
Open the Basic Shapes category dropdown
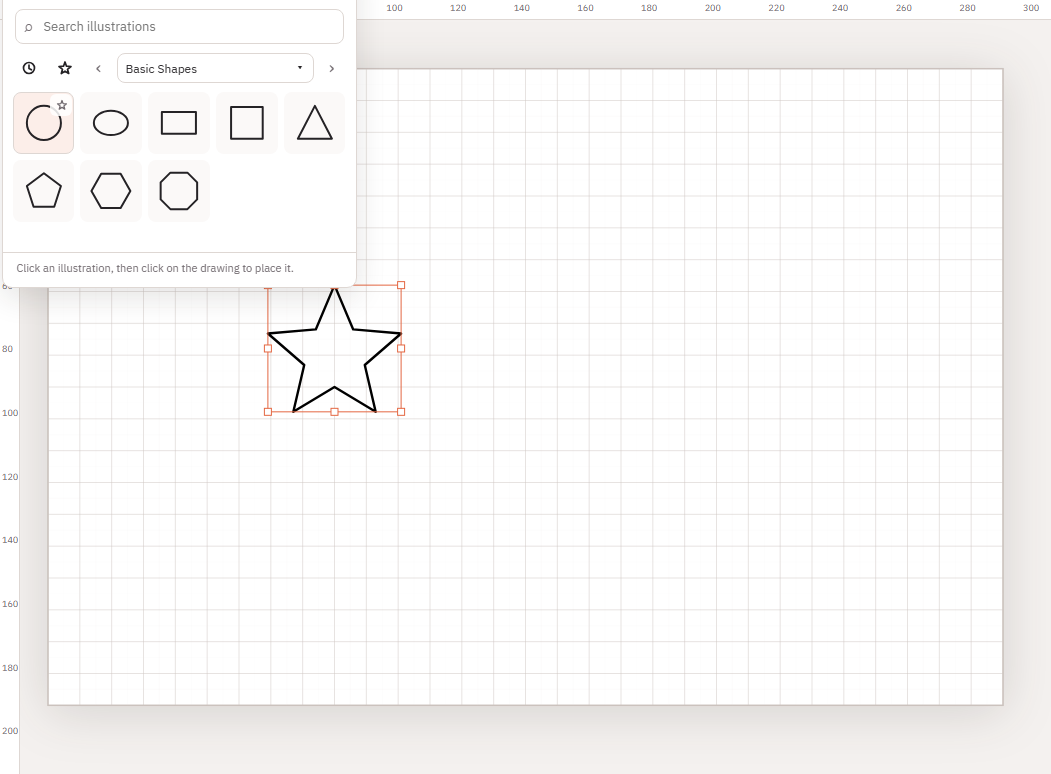click(215, 68)
